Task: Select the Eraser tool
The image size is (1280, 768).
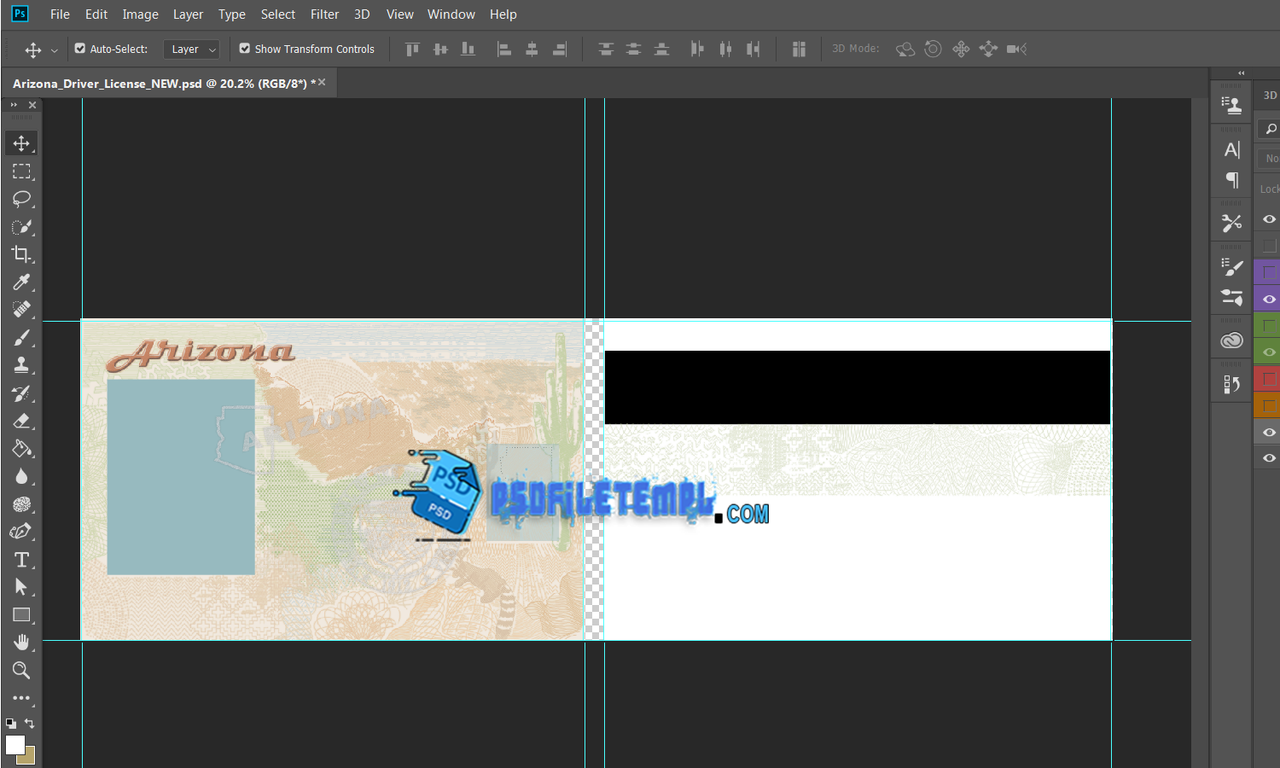Action: 21,421
